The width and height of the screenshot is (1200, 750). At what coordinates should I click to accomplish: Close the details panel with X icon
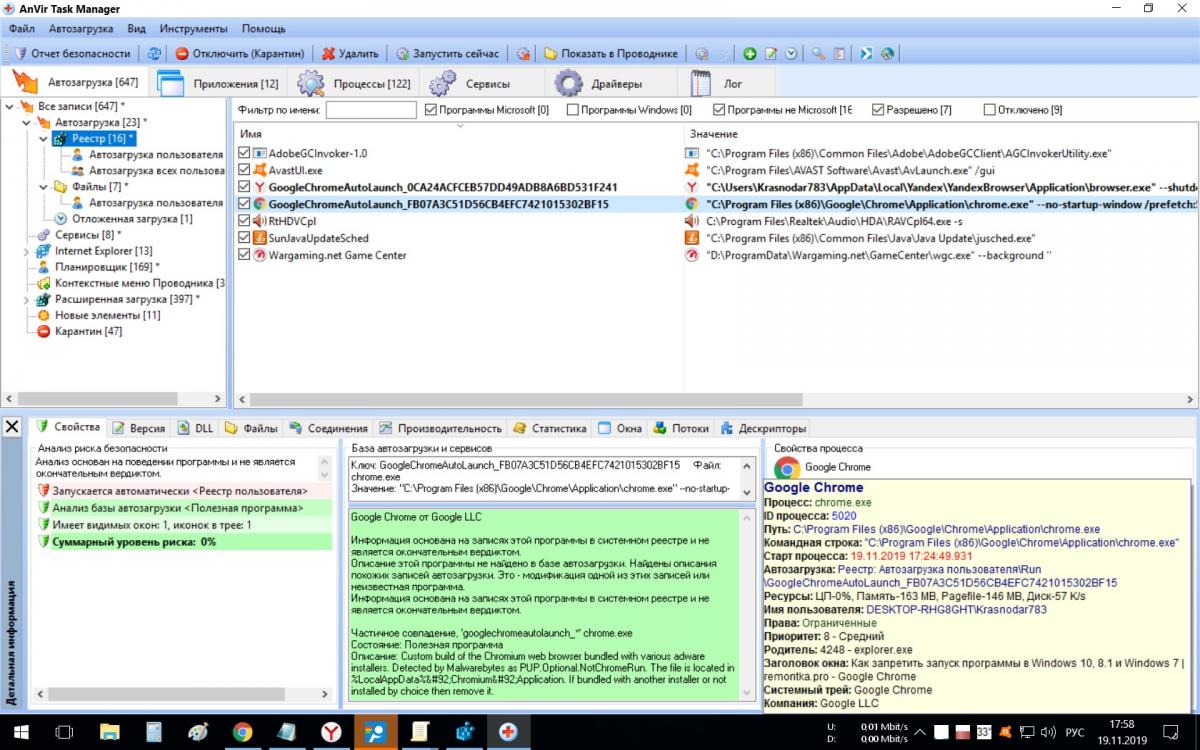(x=12, y=427)
